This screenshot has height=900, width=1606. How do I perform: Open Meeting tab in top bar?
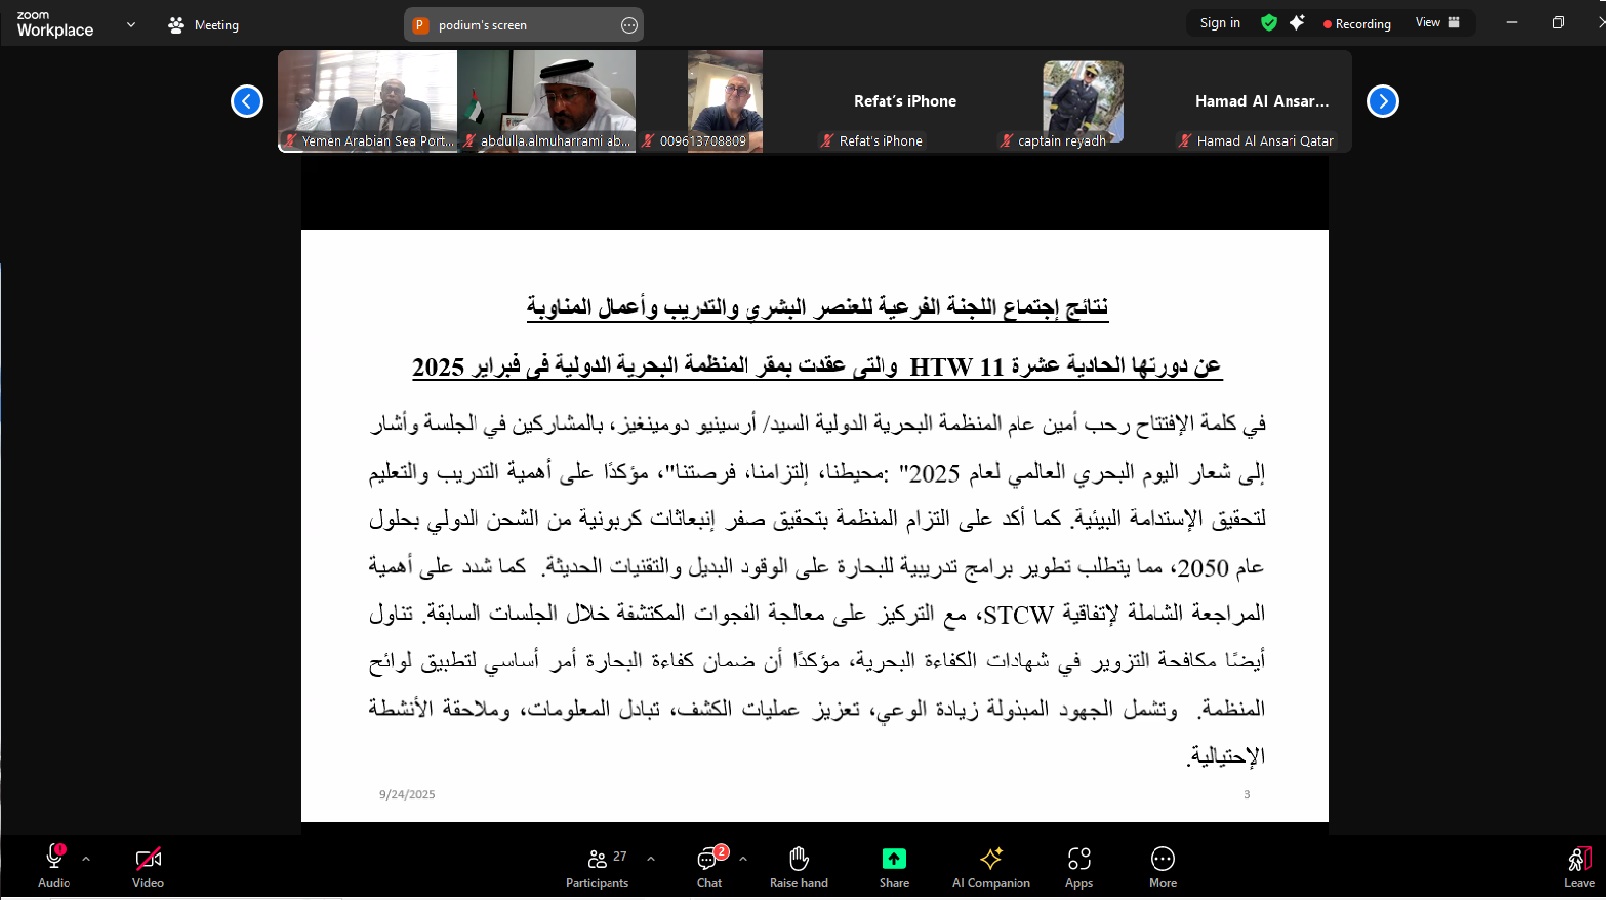point(204,25)
